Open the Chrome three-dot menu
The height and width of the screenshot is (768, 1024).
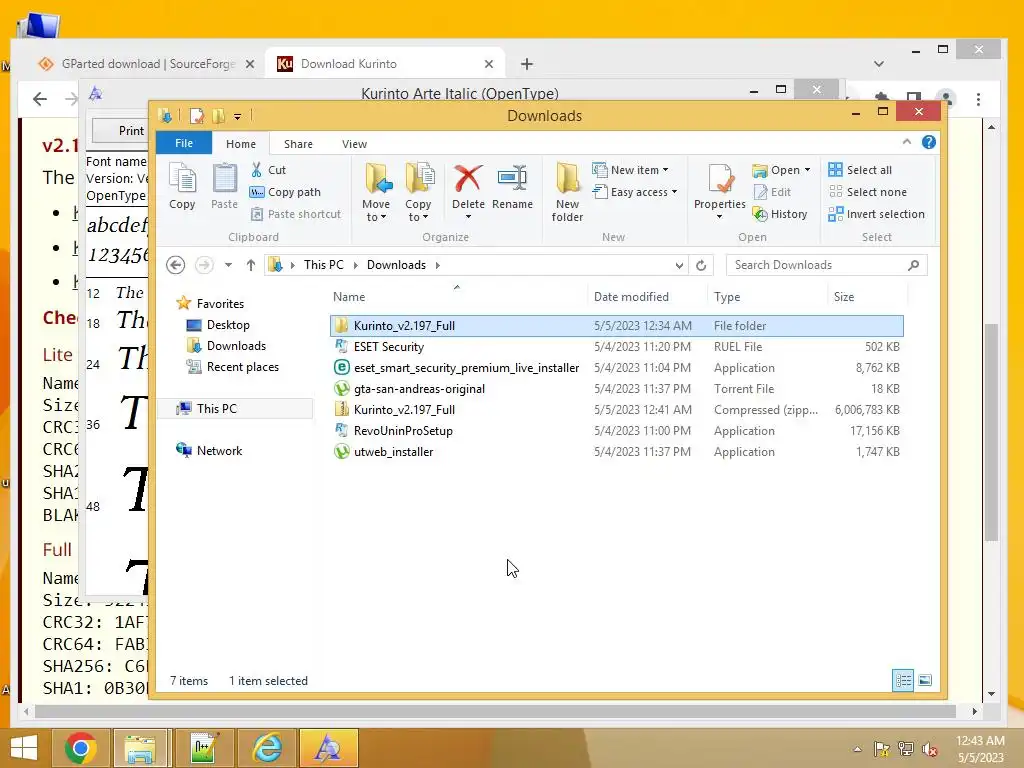pyautogui.click(x=978, y=99)
